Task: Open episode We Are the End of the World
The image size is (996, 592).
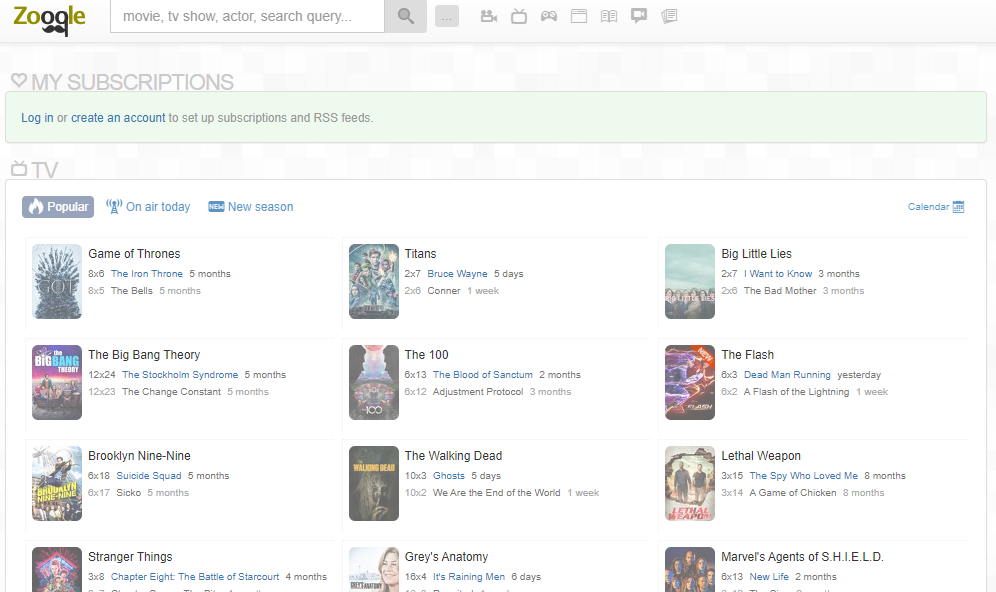Action: pos(497,492)
